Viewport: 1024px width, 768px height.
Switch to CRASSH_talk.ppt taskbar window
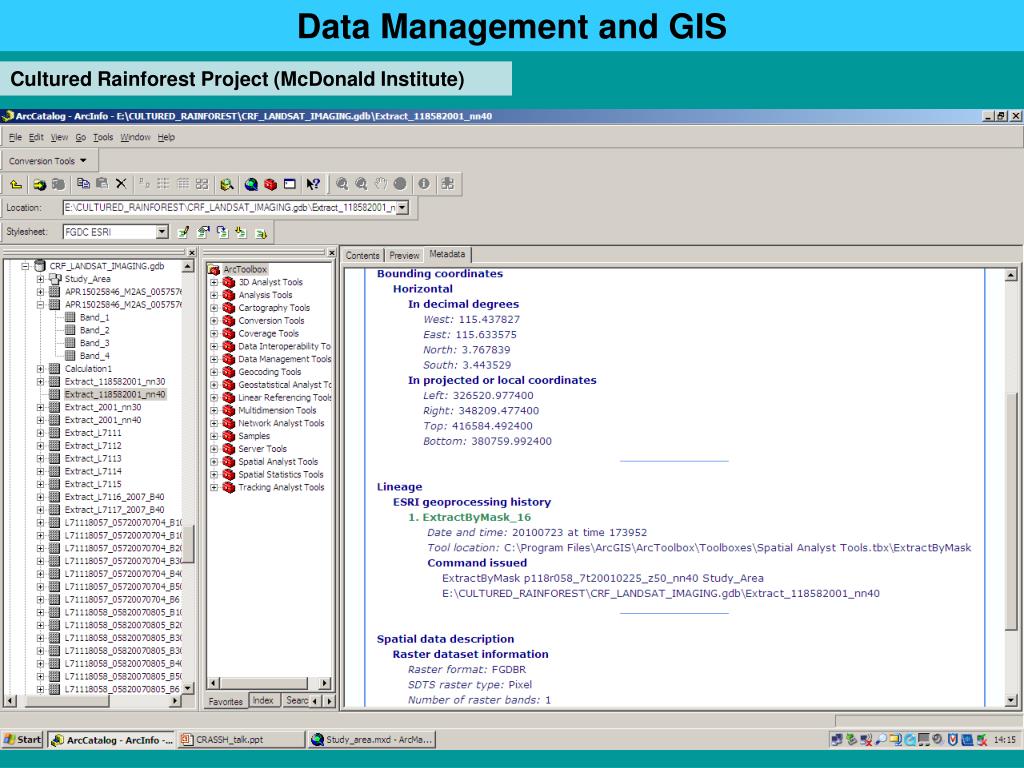240,739
